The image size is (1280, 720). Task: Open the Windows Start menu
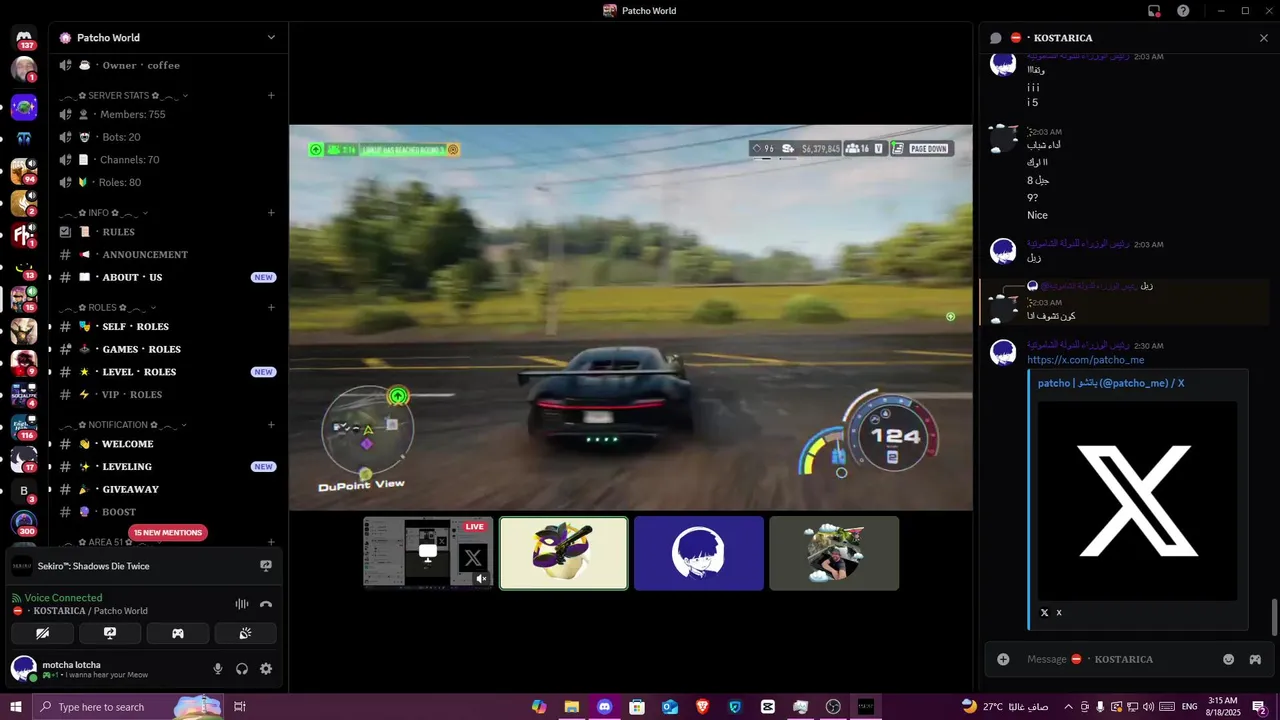tap(14, 707)
